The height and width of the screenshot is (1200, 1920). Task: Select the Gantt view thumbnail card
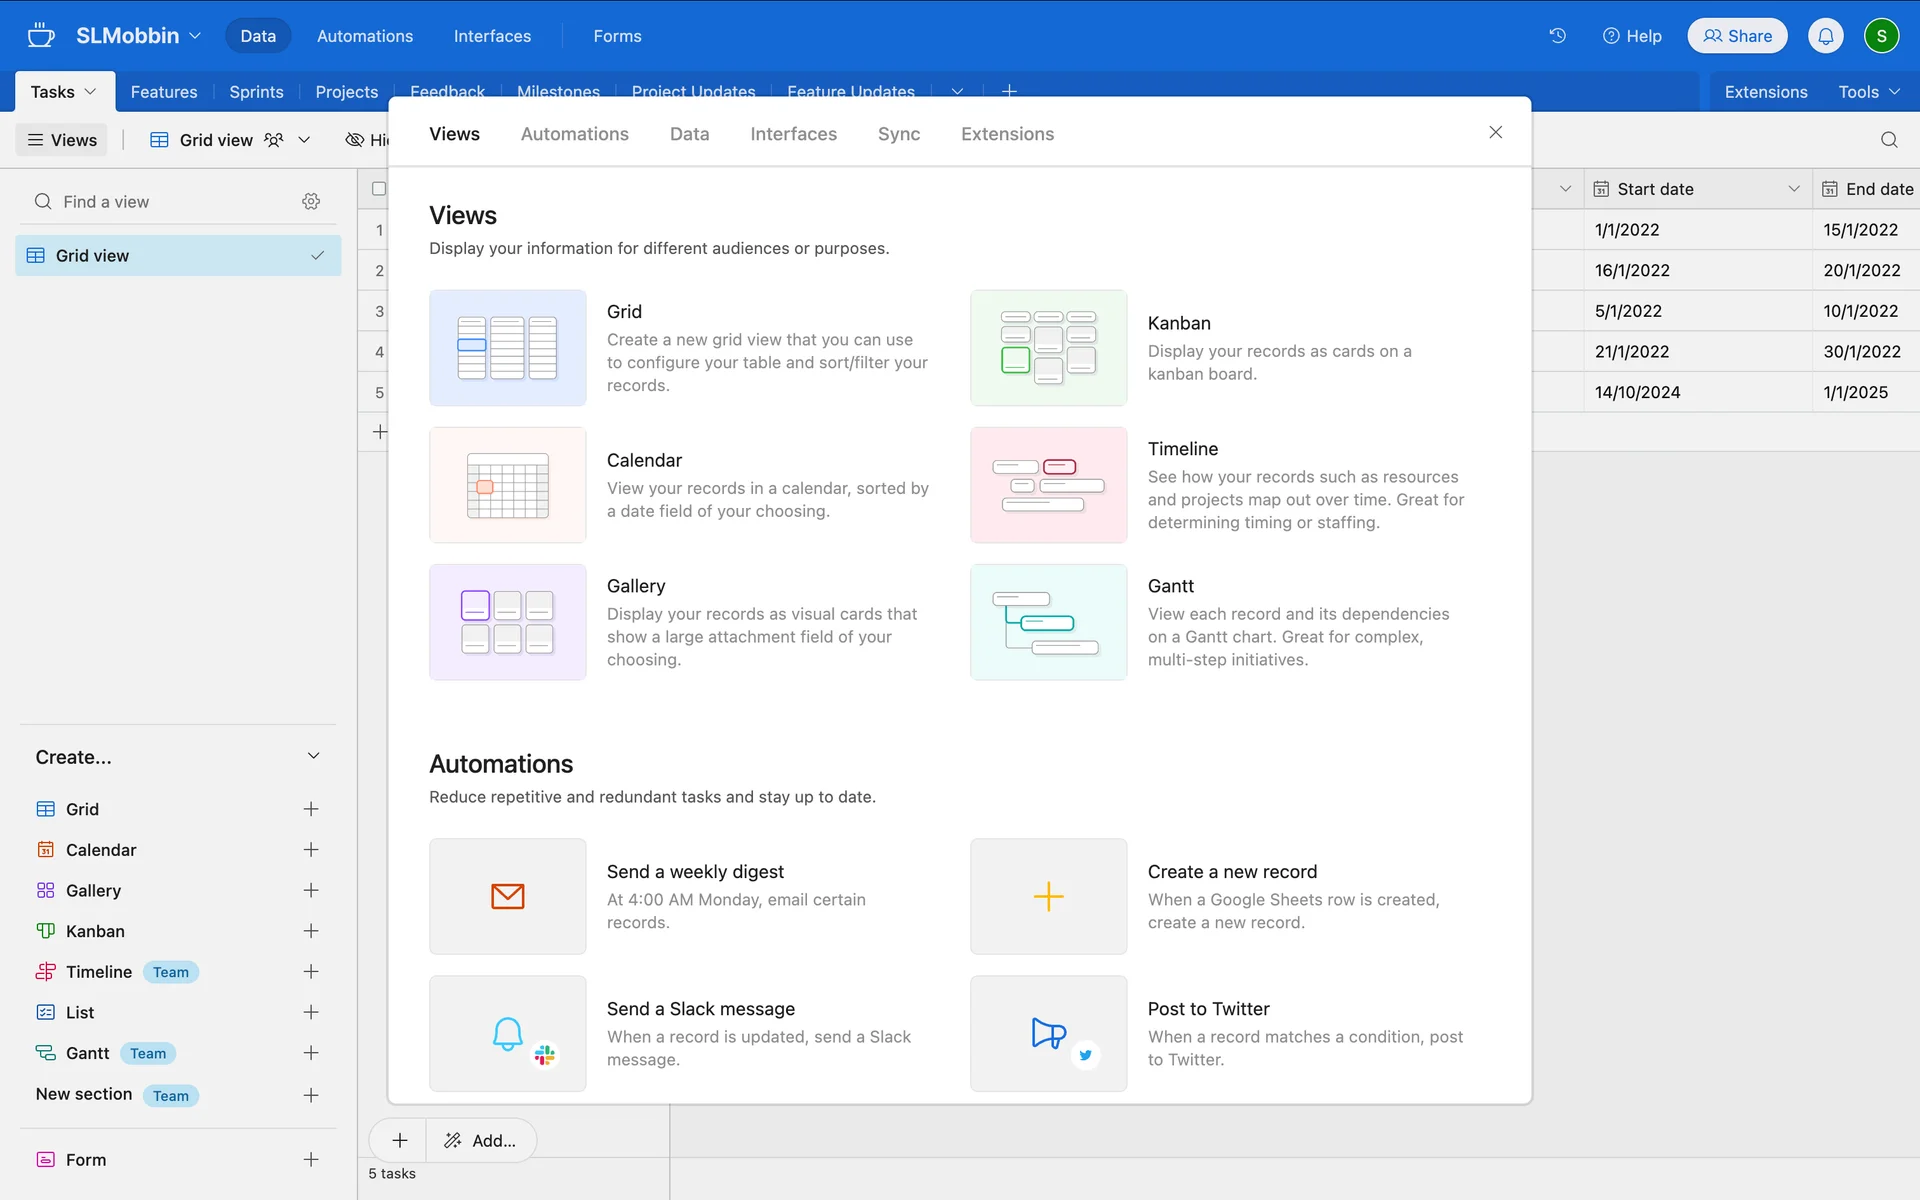coord(1048,622)
